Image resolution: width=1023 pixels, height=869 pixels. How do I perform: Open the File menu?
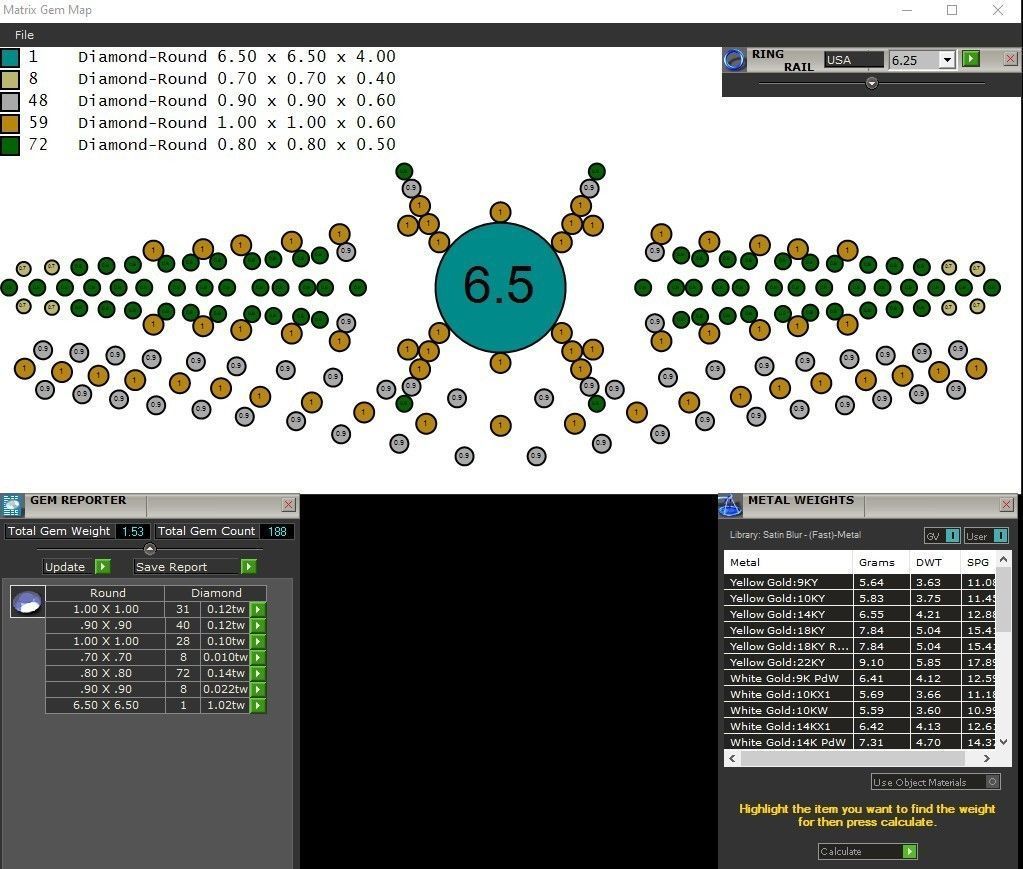click(24, 35)
